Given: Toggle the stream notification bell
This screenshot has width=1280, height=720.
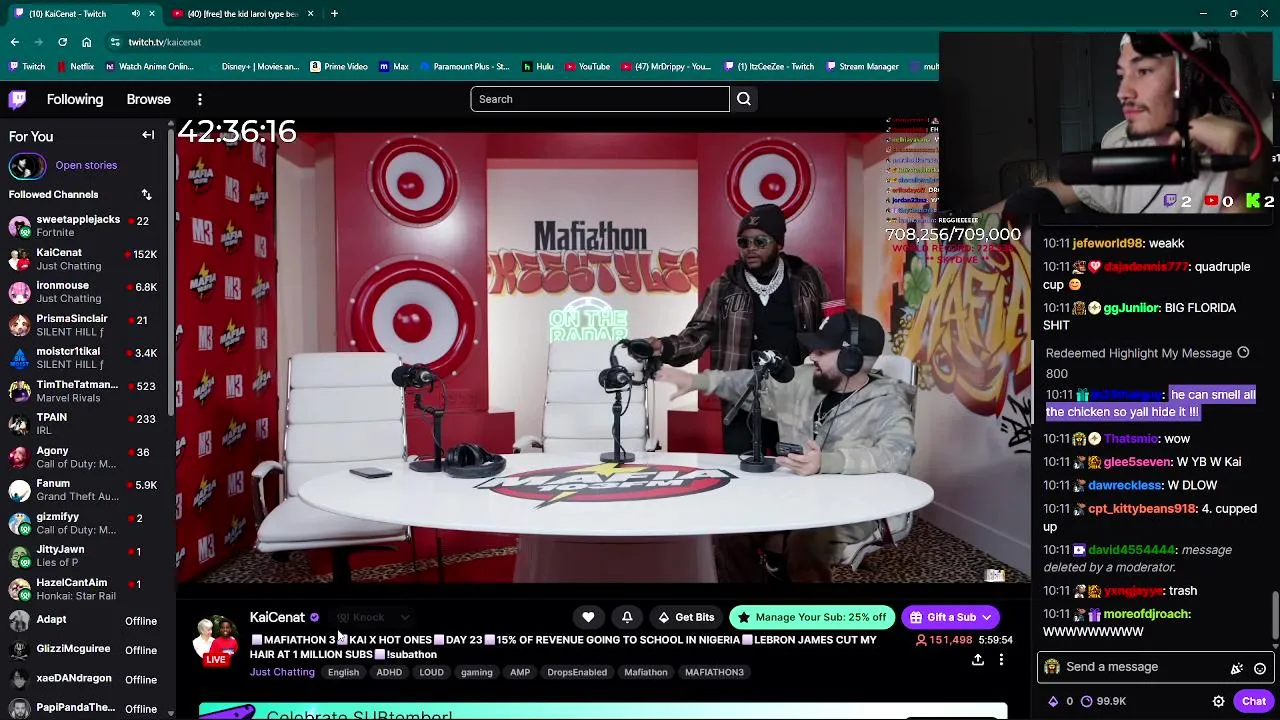Looking at the screenshot, I should (x=627, y=617).
